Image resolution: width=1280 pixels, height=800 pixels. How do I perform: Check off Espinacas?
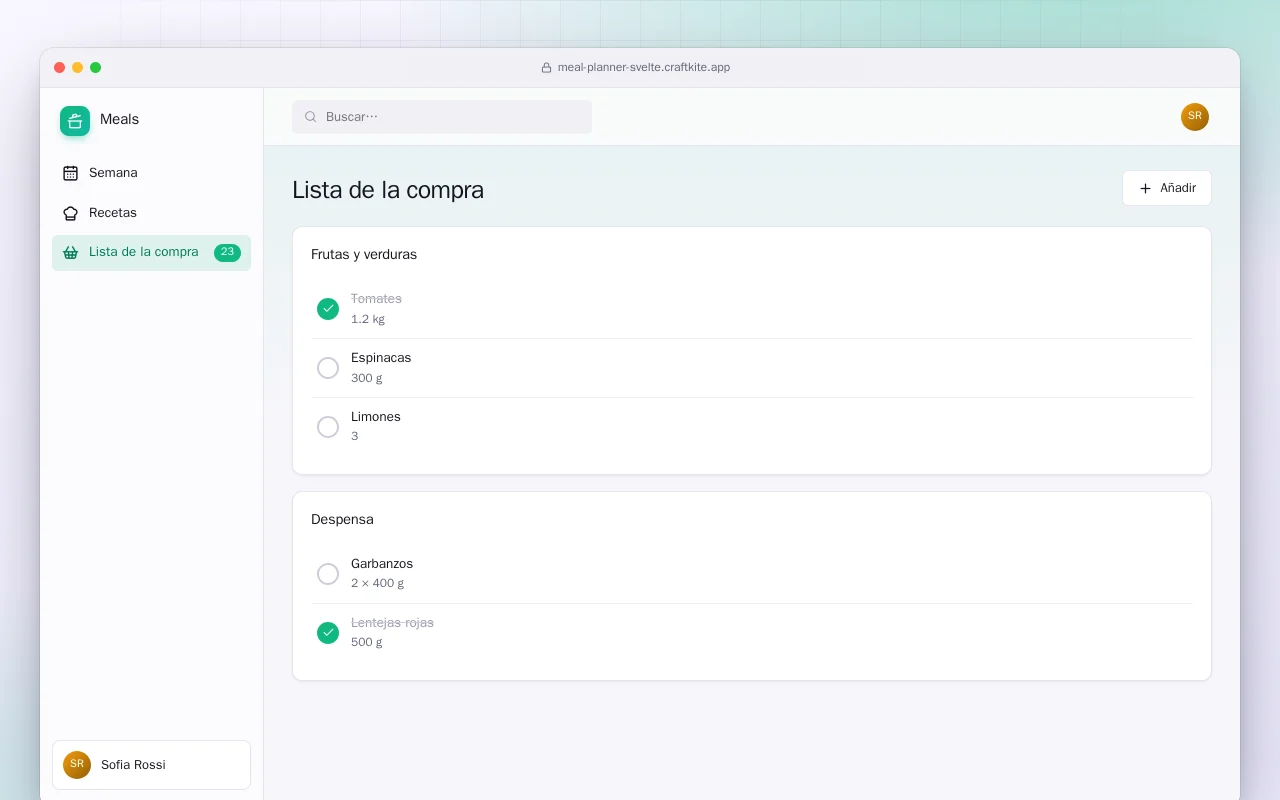pyautogui.click(x=328, y=368)
